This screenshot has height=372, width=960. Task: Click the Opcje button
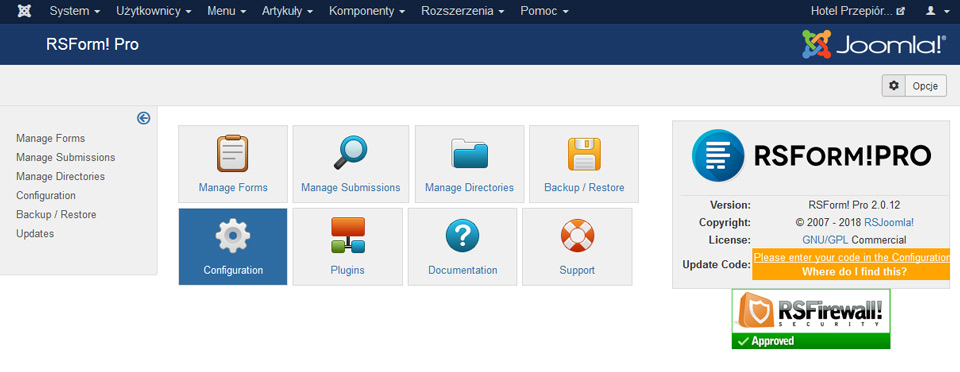click(x=914, y=86)
